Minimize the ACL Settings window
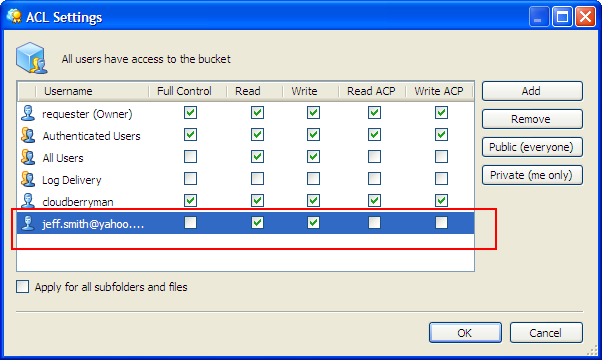 click(538, 17)
